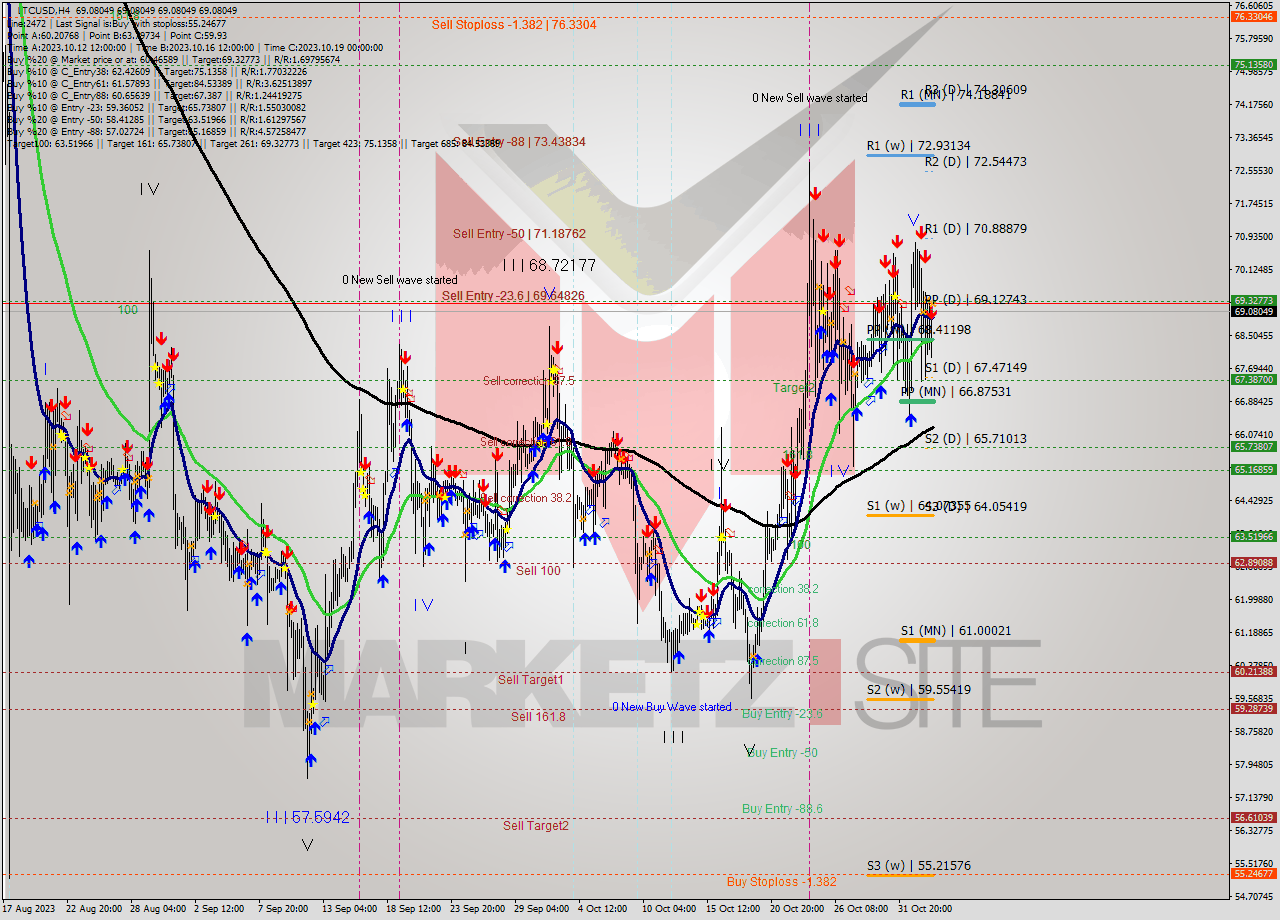
Task: Select the Sell Target1 label
Action: tap(531, 679)
